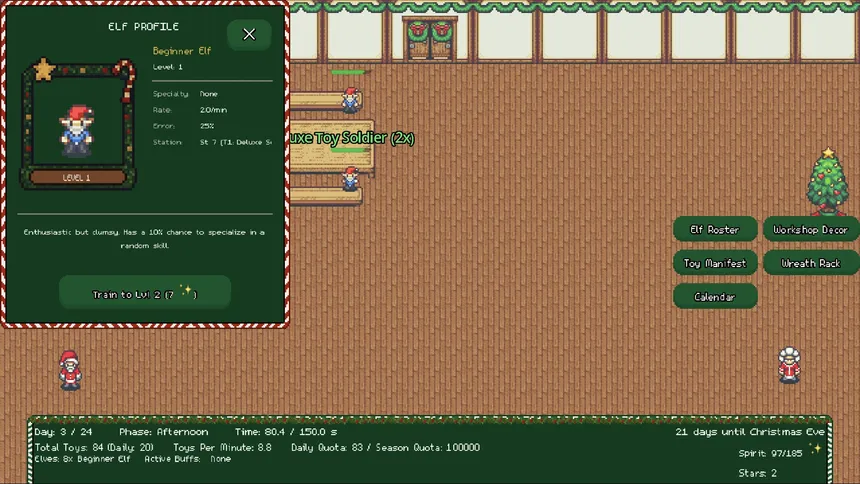Click the Day 3 / 24 status
Viewport: 860px width, 484px height.
(x=63, y=432)
